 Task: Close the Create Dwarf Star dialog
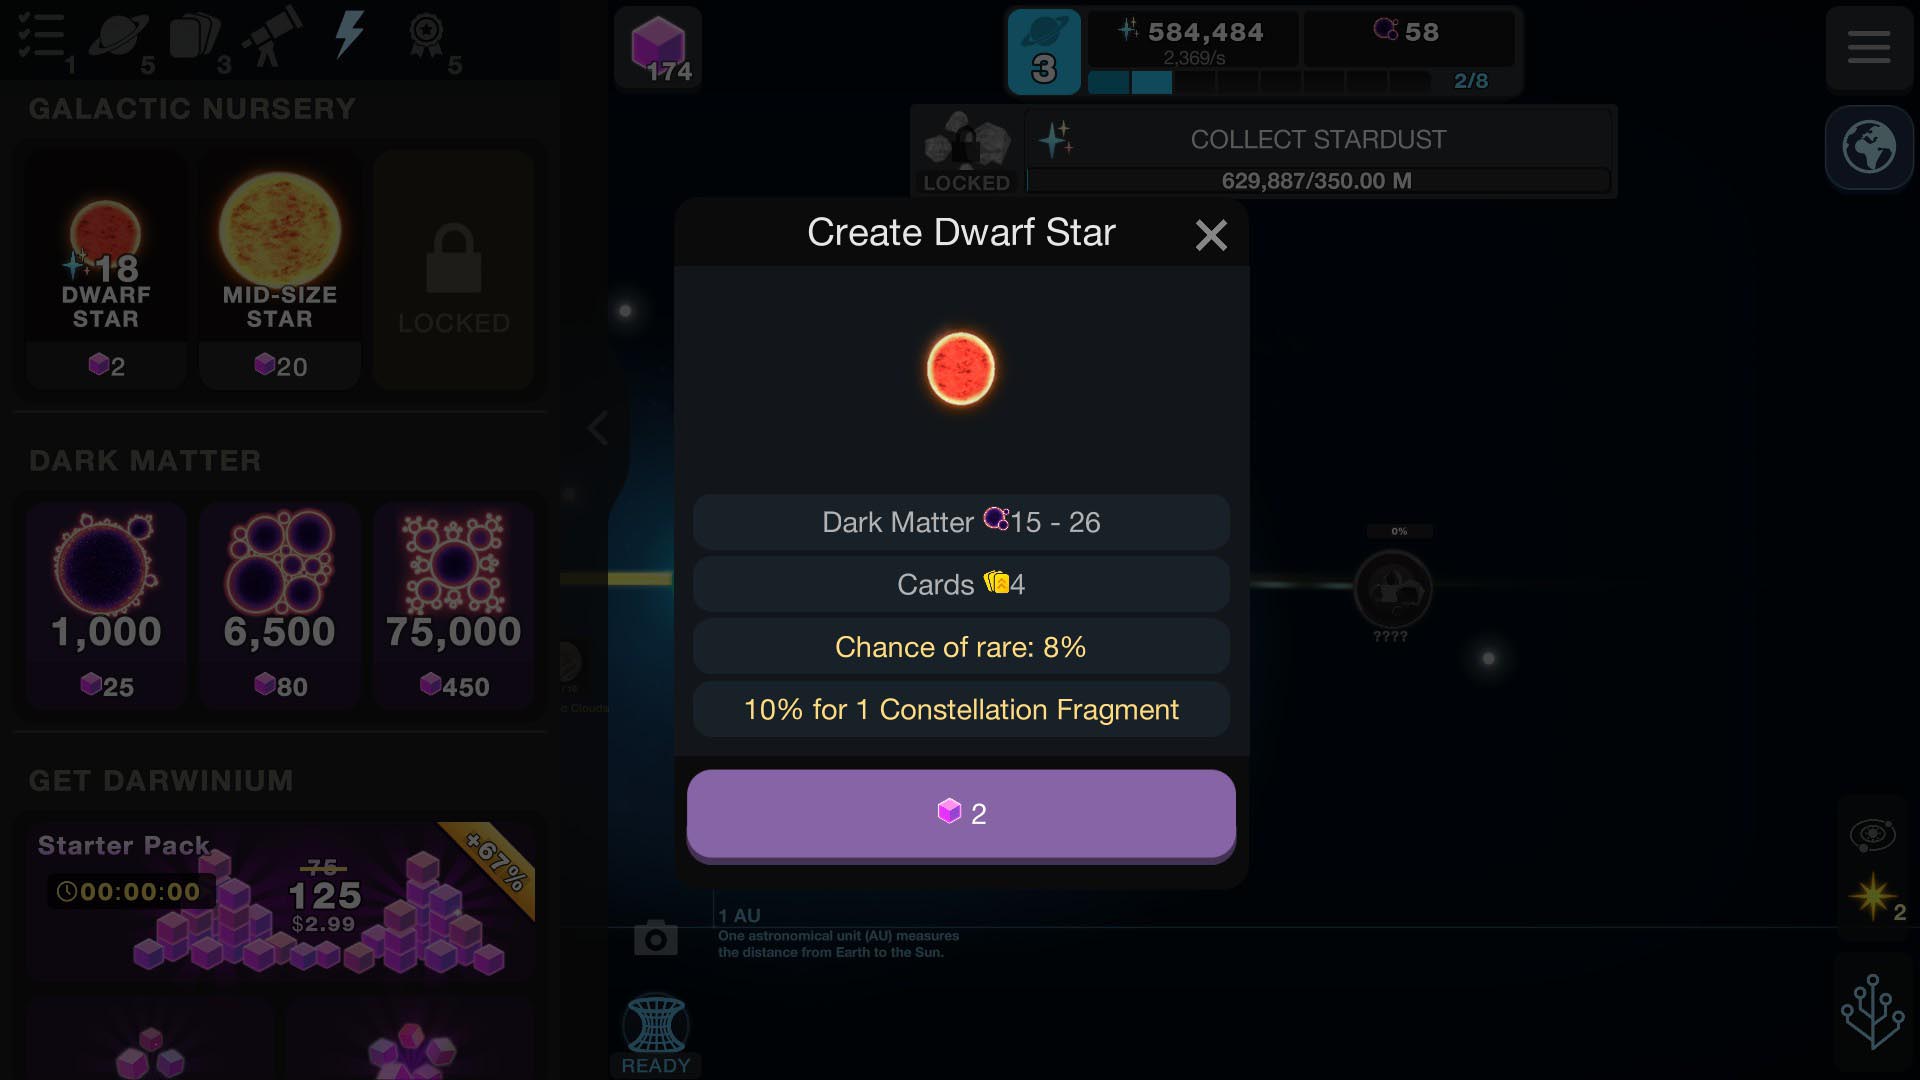pos(1210,235)
